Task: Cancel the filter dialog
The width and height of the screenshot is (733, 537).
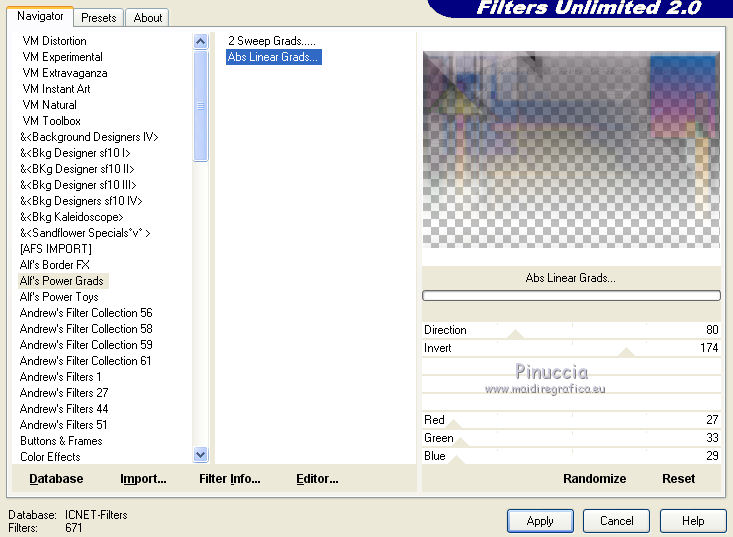Action: click(x=616, y=521)
